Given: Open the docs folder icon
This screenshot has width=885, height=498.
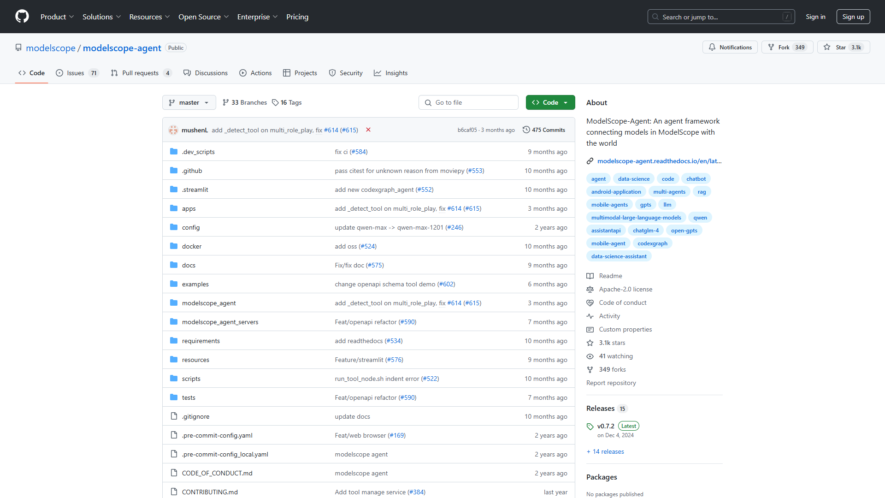Looking at the screenshot, I should click(174, 265).
